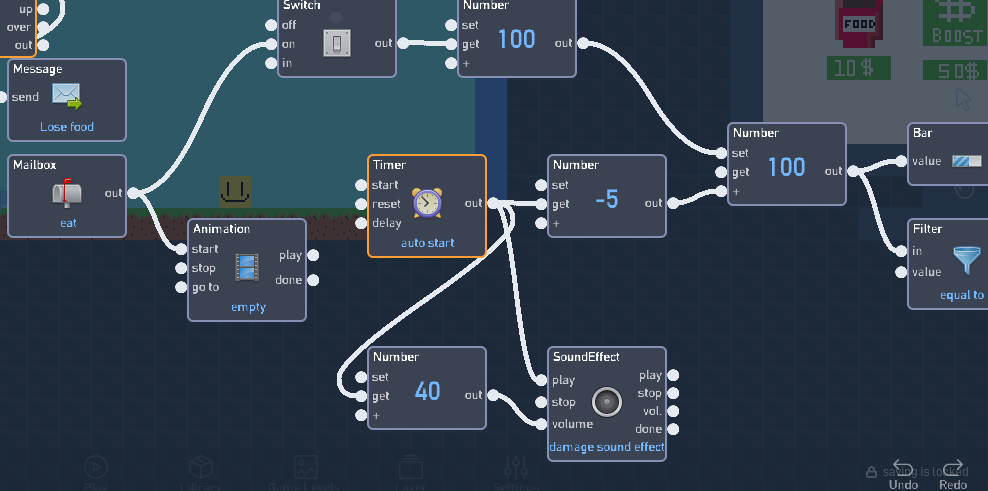Select the Timer alarm clock icon
Screen dimensions: 988x491
pos(427,203)
